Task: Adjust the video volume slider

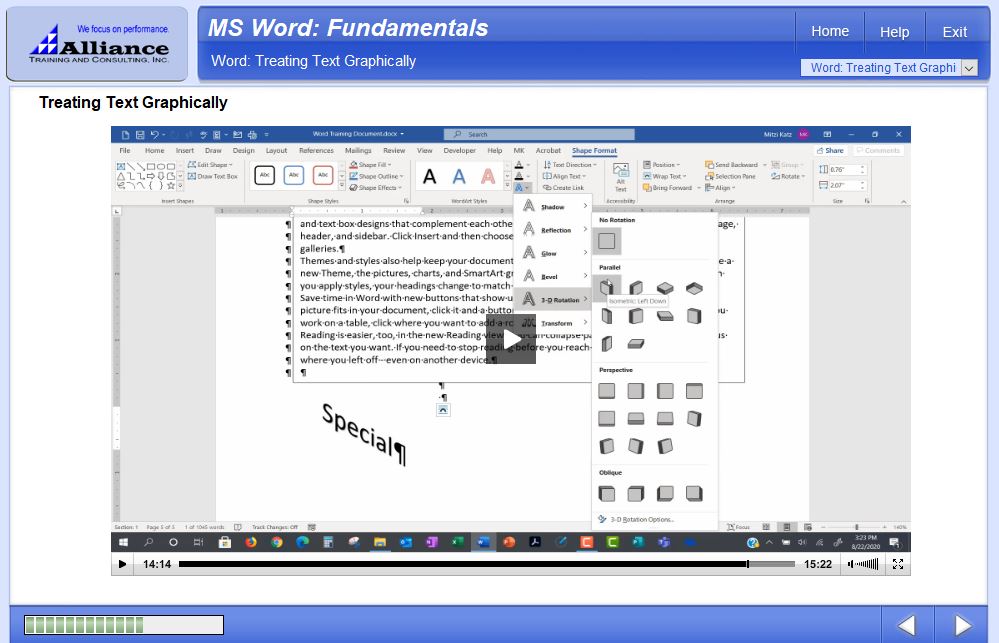Action: point(866,564)
